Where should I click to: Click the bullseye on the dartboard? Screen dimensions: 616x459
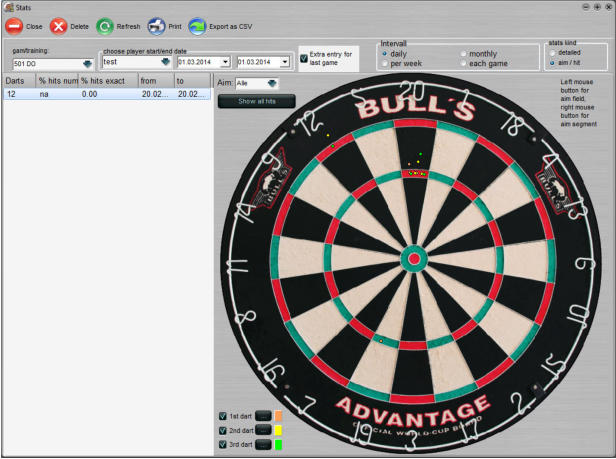point(412,259)
